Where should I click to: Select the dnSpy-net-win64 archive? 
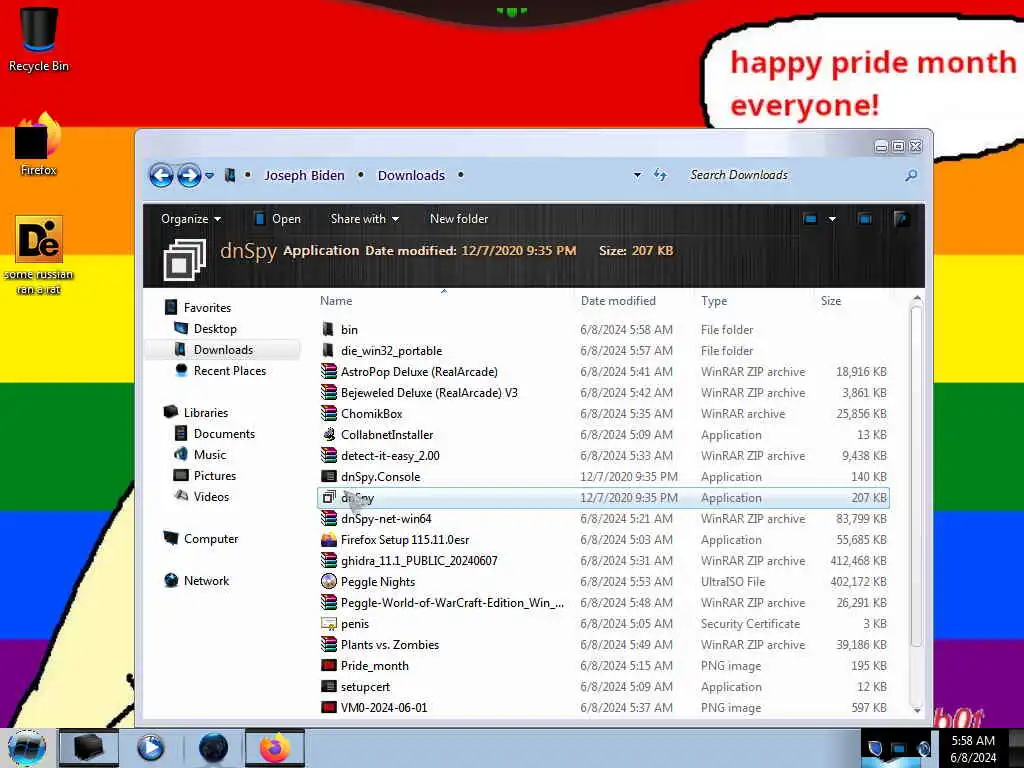click(x=386, y=519)
